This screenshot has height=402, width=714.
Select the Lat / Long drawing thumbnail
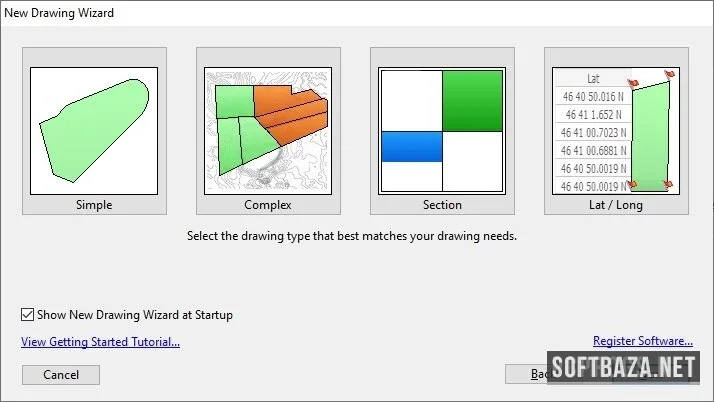coord(616,131)
